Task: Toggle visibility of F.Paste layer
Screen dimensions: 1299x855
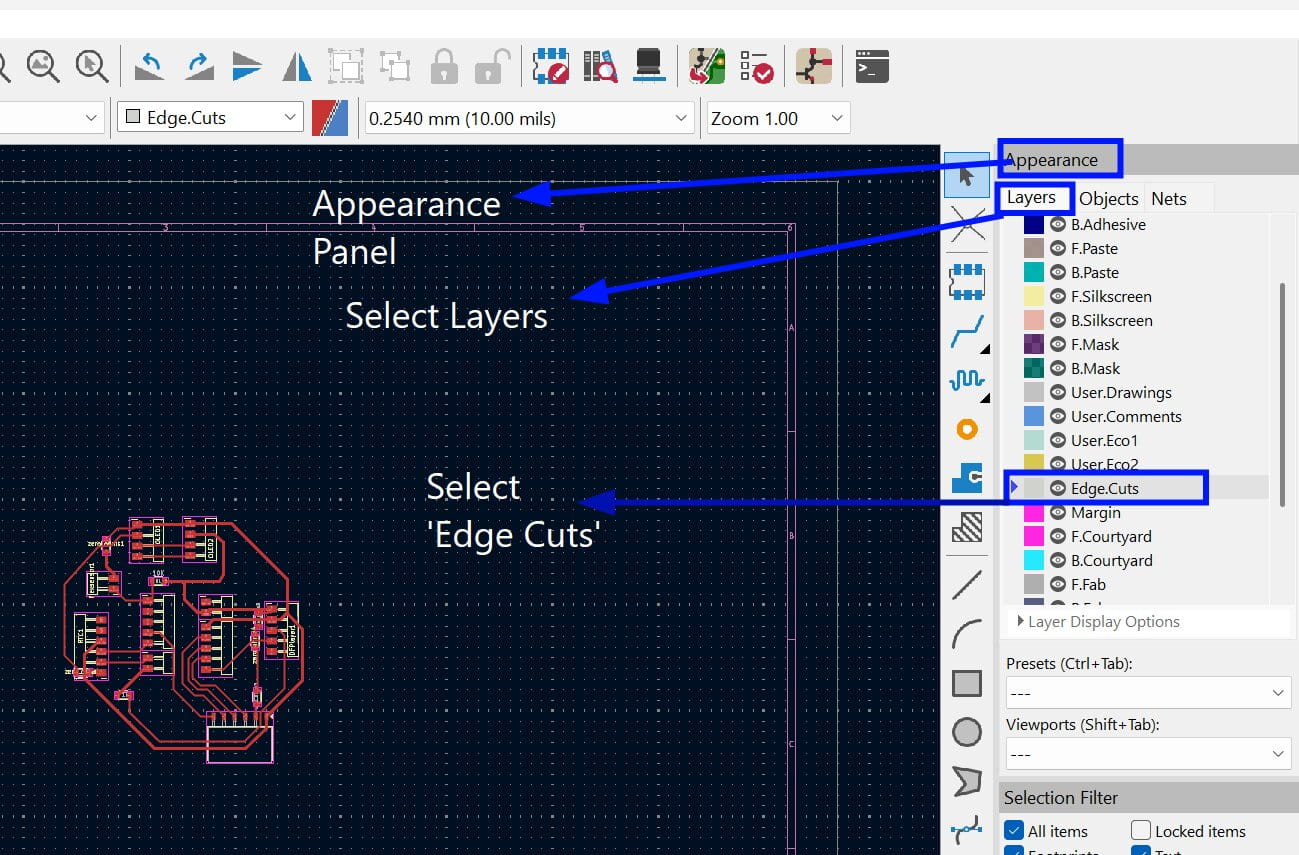Action: [x=1058, y=249]
